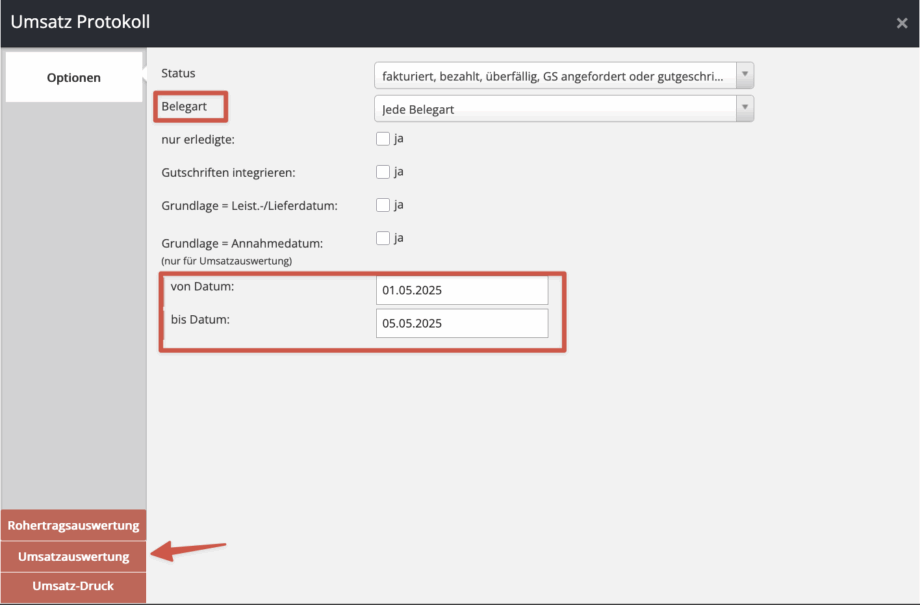
Task: Enable the 'nur erledigte' checkbox
Action: click(x=383, y=139)
